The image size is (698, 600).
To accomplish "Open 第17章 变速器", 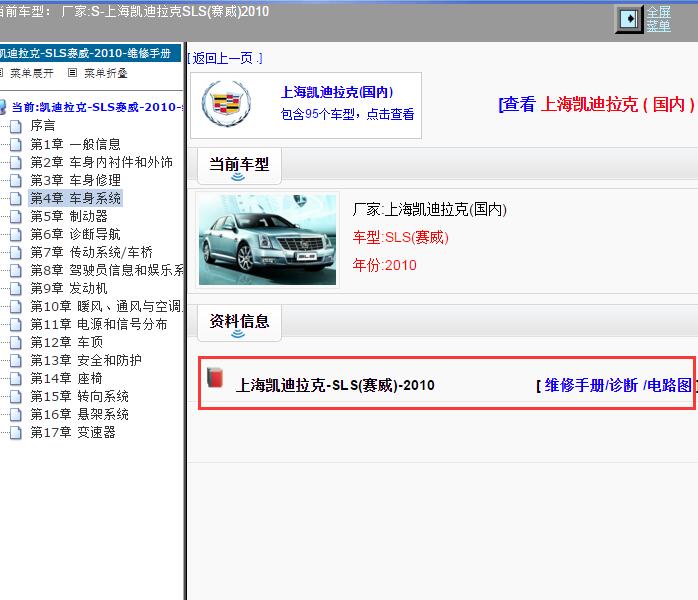I will click(73, 432).
